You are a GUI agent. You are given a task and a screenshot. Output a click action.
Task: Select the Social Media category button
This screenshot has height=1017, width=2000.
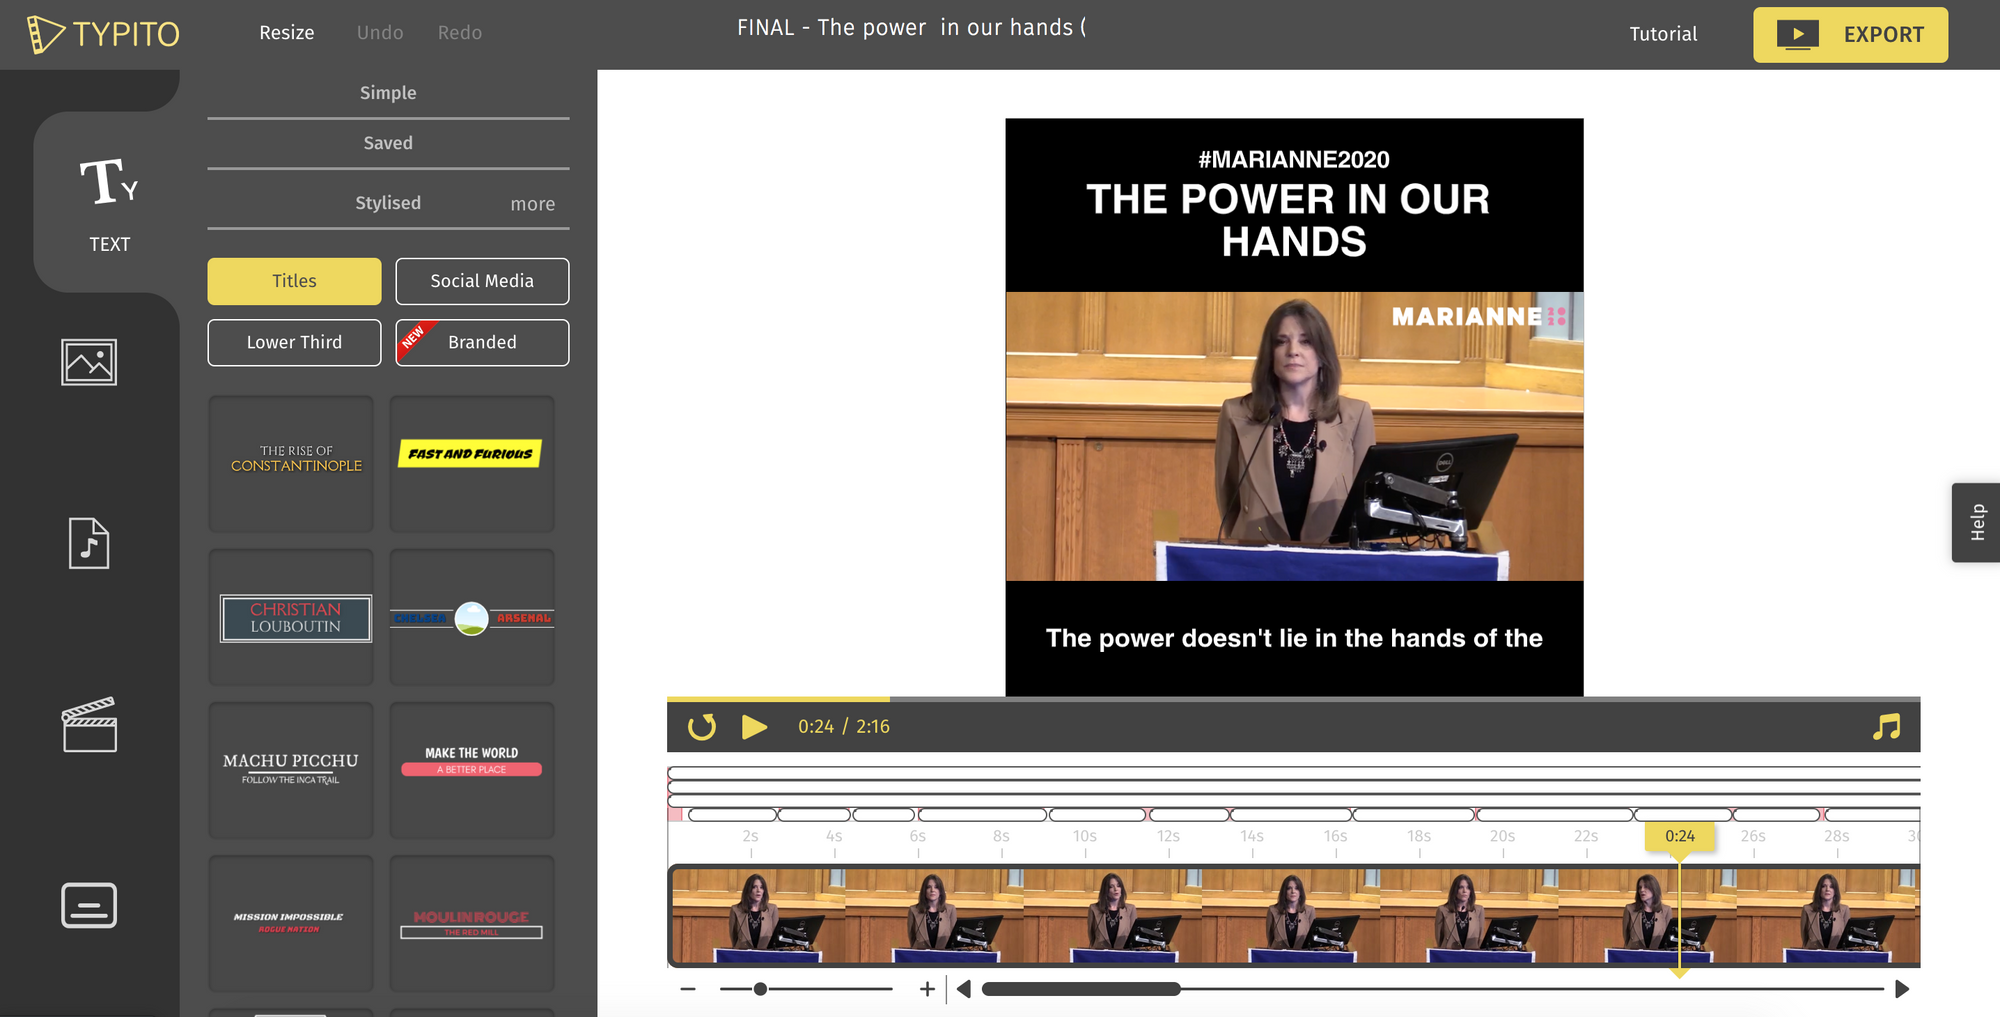pos(482,281)
